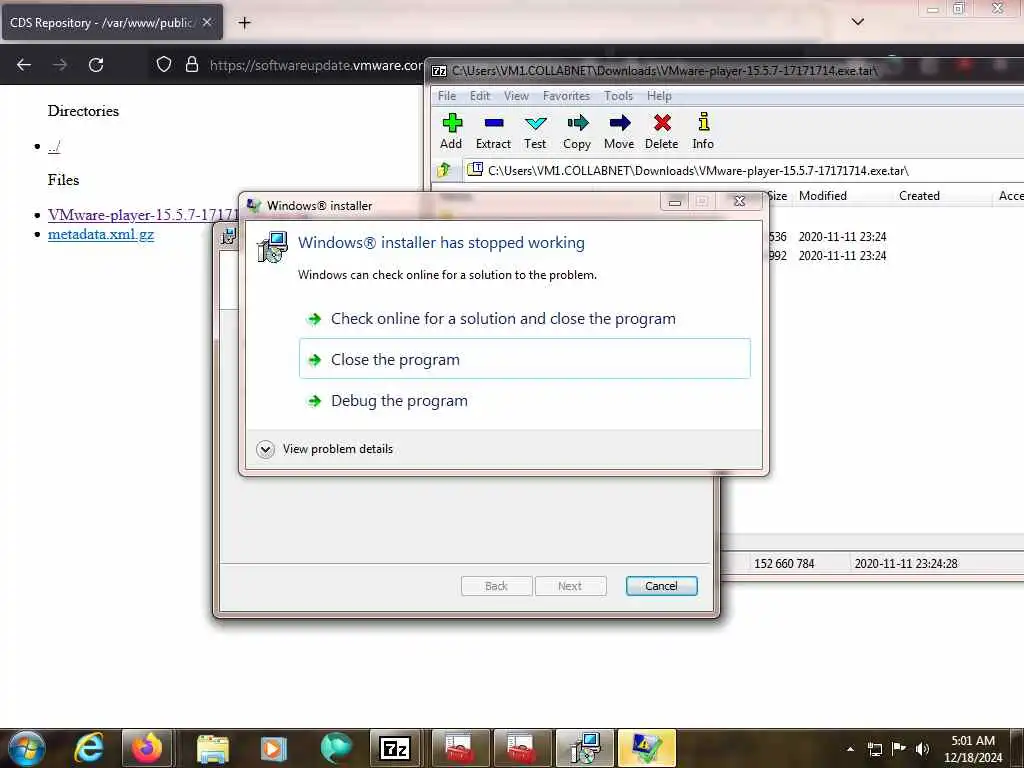1024x768 pixels.
Task: Click the Info icon in 7-Zip
Action: [x=703, y=131]
